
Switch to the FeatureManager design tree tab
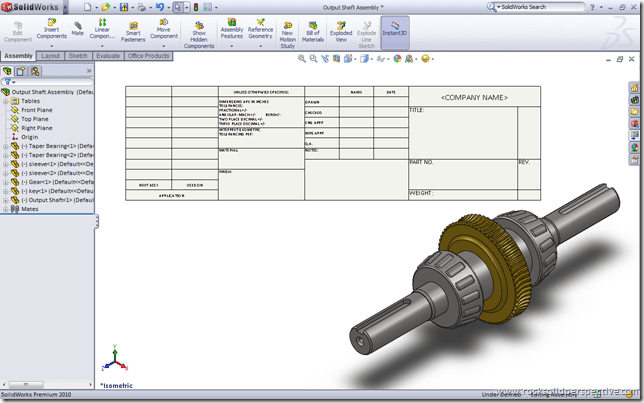click(x=7, y=71)
